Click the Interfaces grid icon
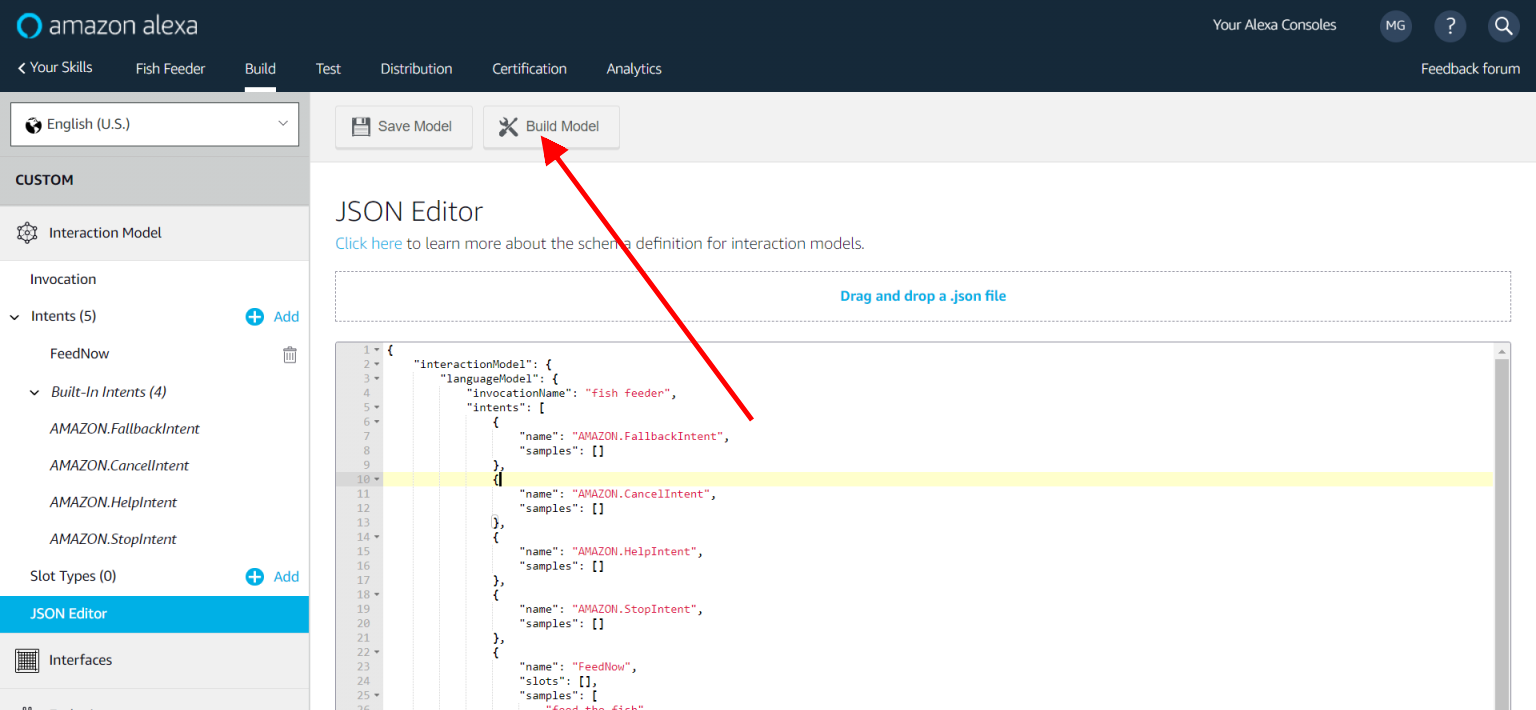1536x710 pixels. point(28,660)
